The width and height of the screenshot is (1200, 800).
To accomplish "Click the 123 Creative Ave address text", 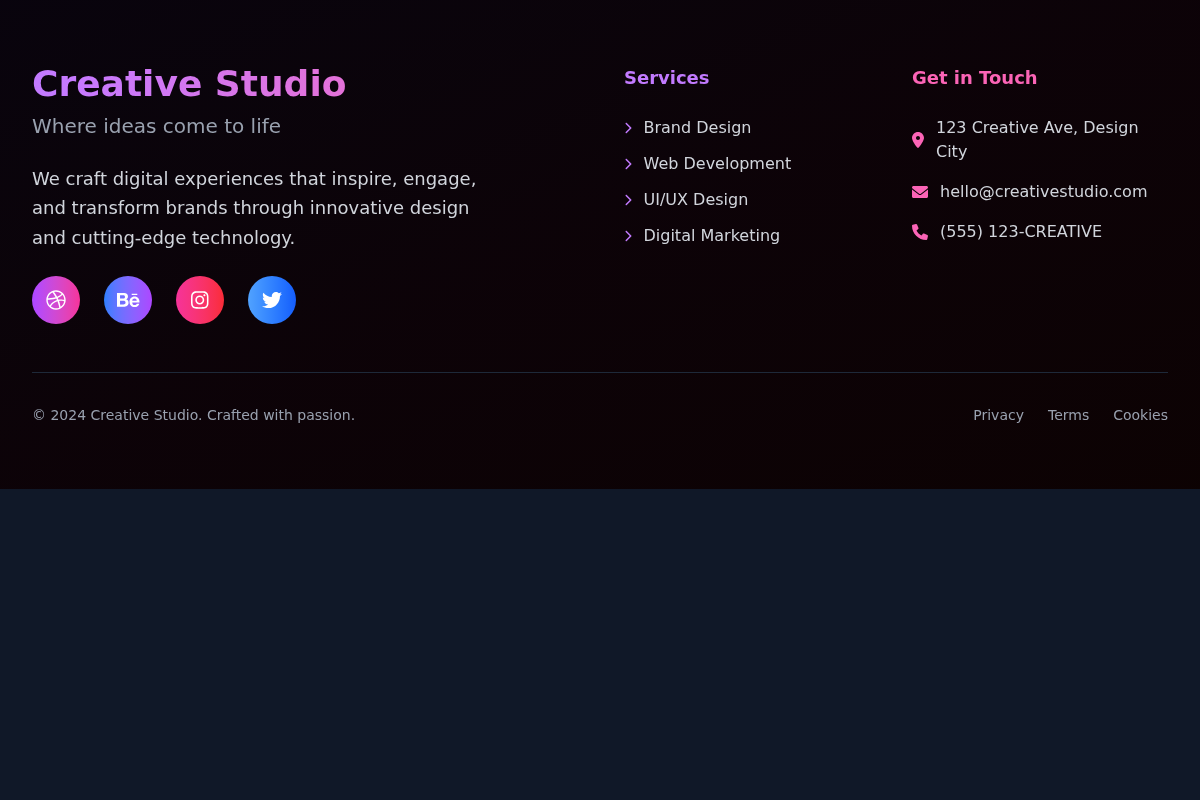I will click(1037, 140).
